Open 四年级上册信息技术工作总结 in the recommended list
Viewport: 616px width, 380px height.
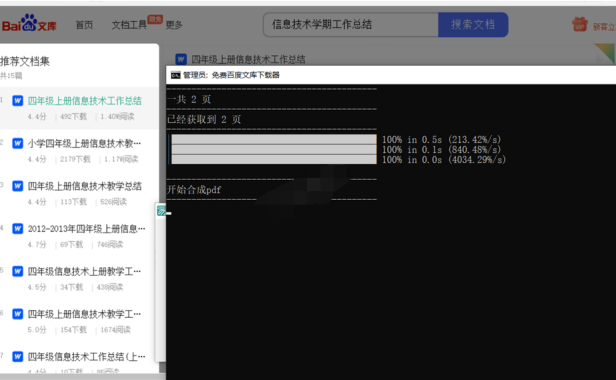84,101
